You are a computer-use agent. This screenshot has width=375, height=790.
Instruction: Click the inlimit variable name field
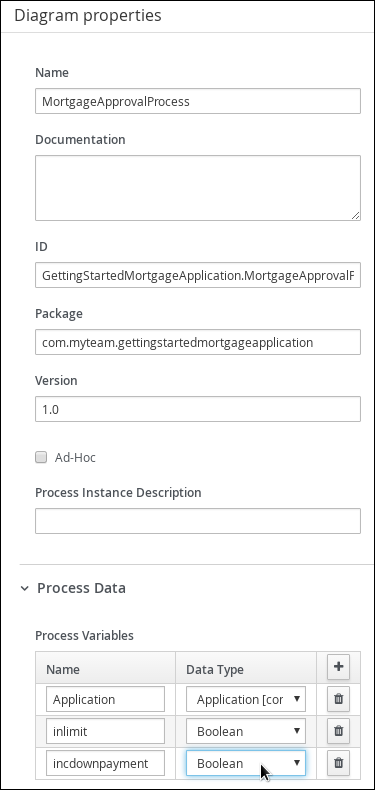coord(105,731)
